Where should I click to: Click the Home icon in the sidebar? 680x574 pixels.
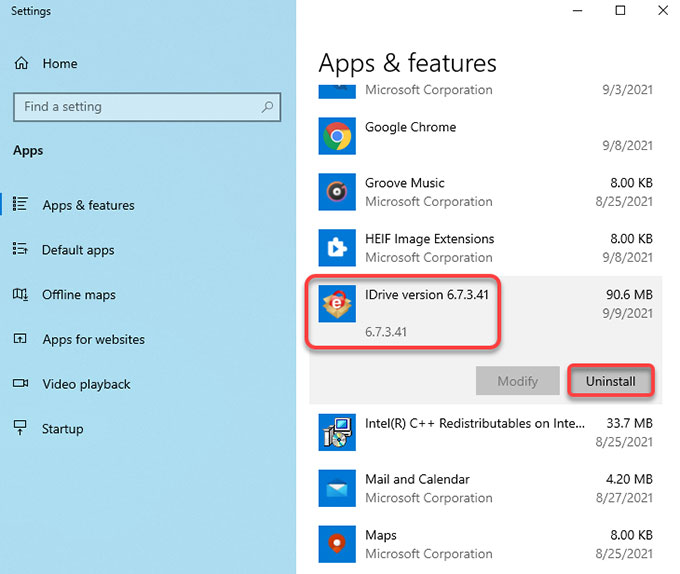click(21, 63)
